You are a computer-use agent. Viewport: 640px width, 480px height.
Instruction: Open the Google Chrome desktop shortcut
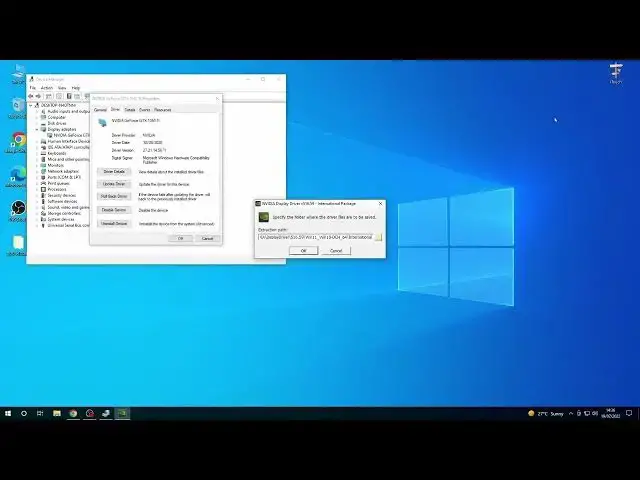tap(18, 142)
